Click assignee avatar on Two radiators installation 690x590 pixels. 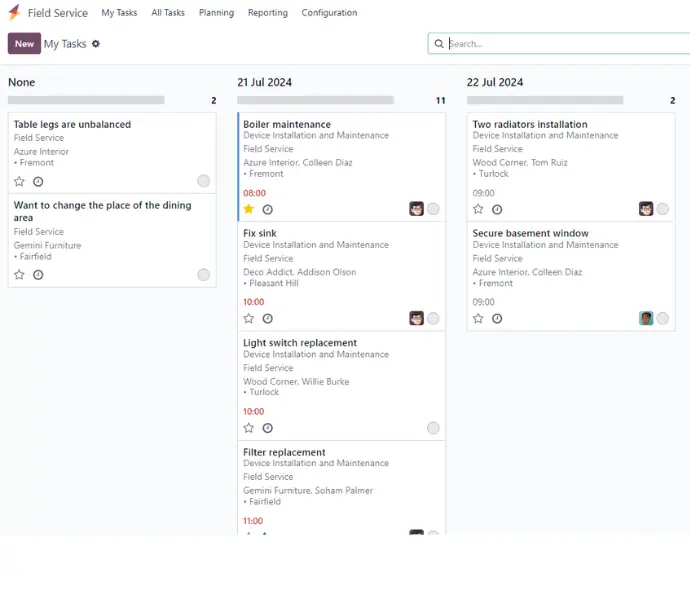pyautogui.click(x=646, y=209)
